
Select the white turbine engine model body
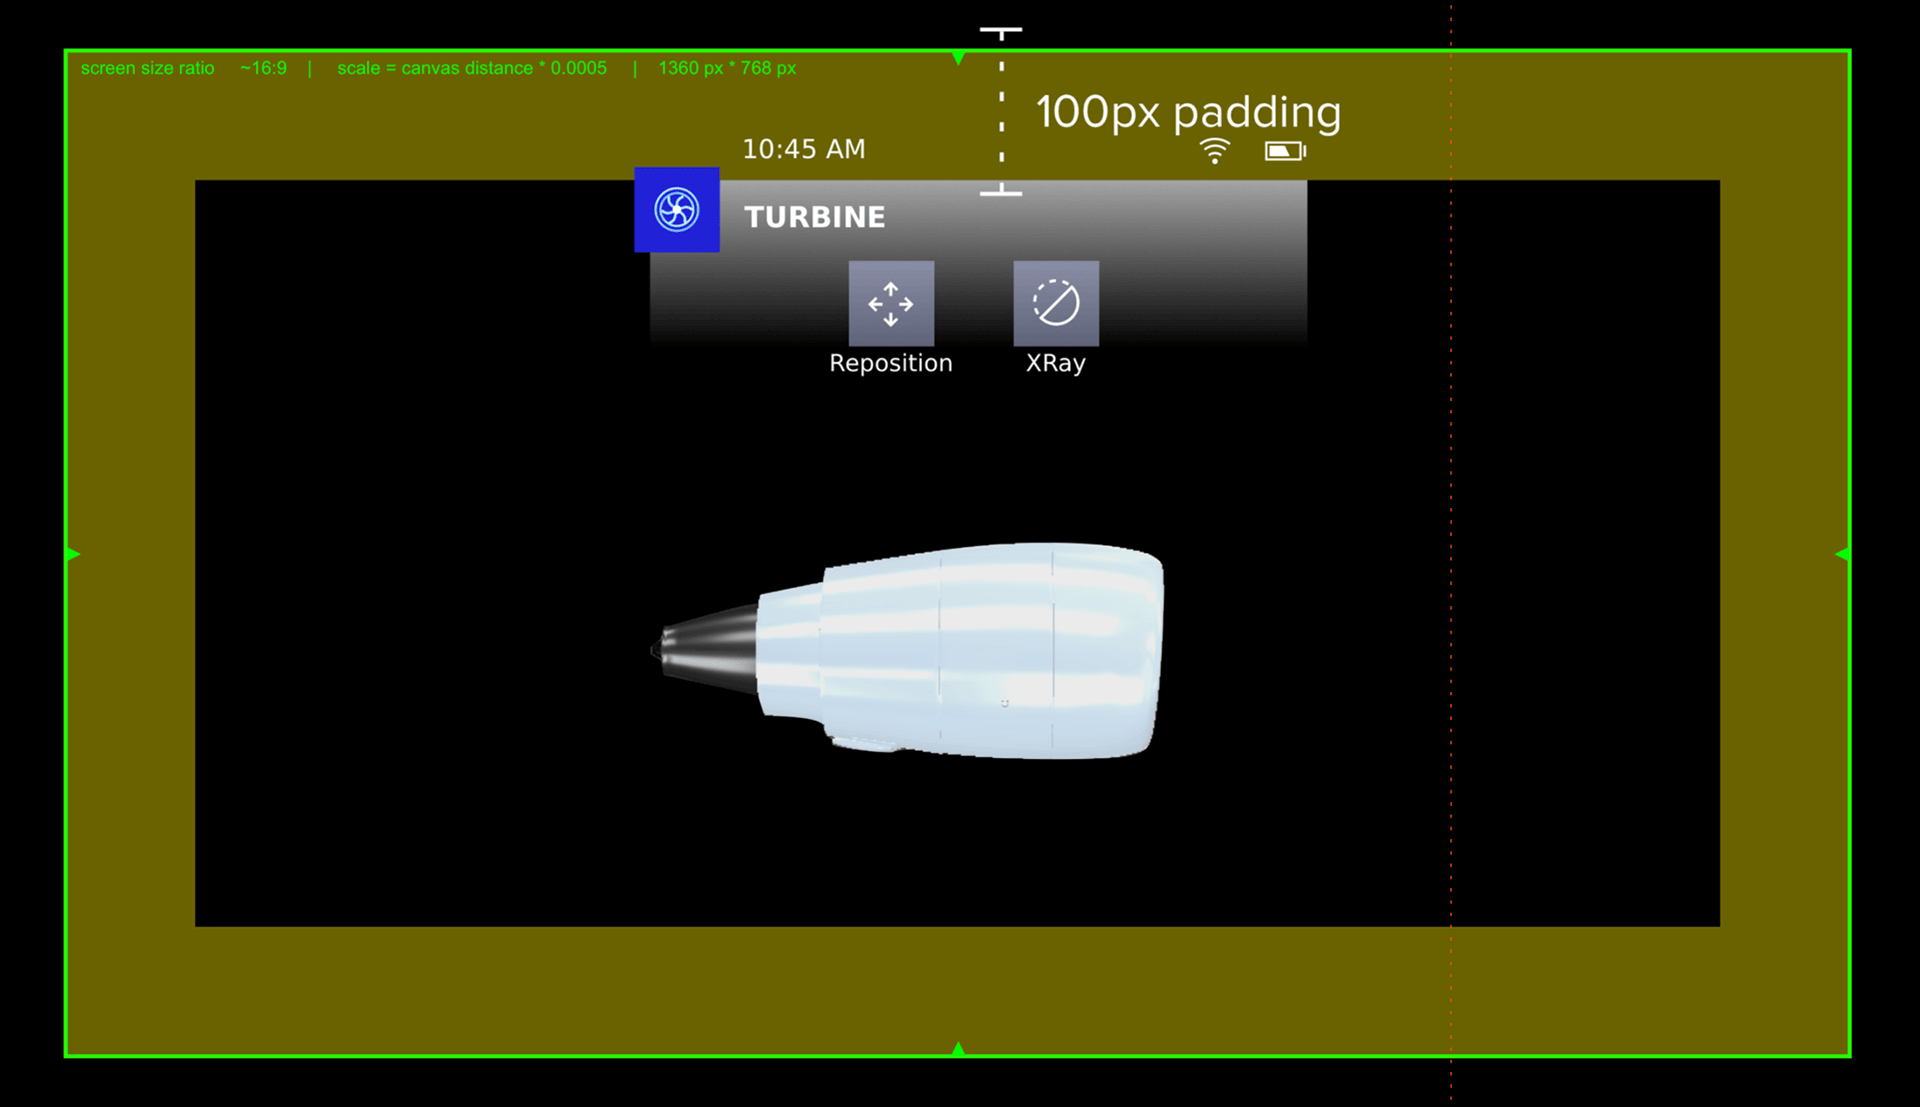coord(960,650)
